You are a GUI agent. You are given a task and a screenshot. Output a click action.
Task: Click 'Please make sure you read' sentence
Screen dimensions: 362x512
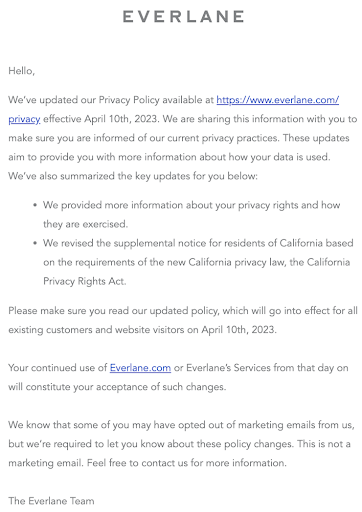(183, 311)
